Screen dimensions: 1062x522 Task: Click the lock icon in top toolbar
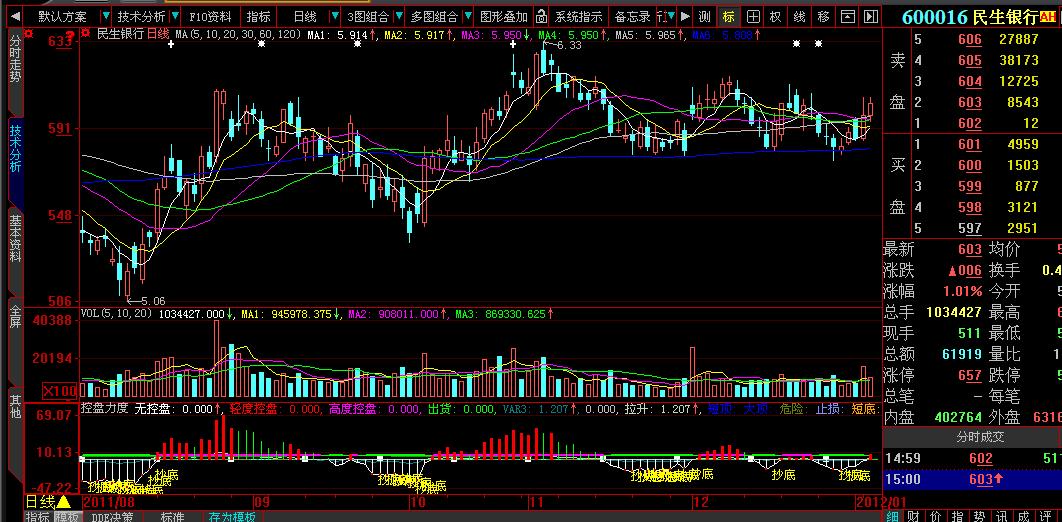(x=542, y=17)
